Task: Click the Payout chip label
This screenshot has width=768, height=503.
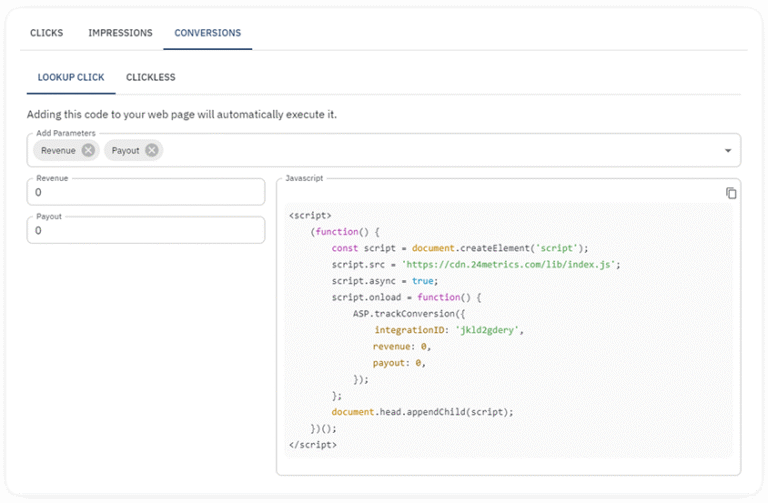Action: [125, 150]
